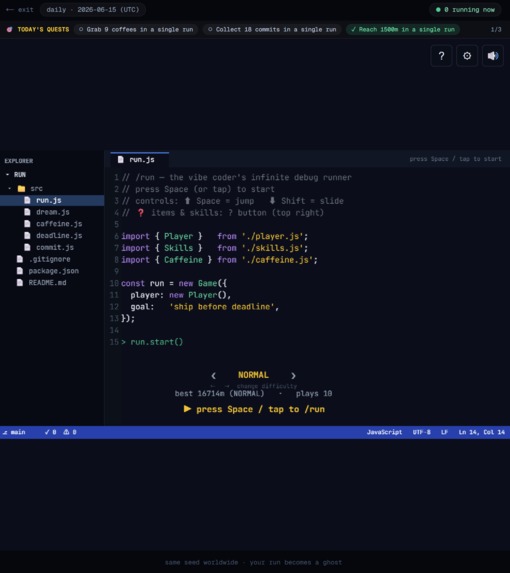Image resolution: width=510 pixels, height=573 pixels.
Task: Select the completed Reach 1500m quest
Action: (x=403, y=29)
